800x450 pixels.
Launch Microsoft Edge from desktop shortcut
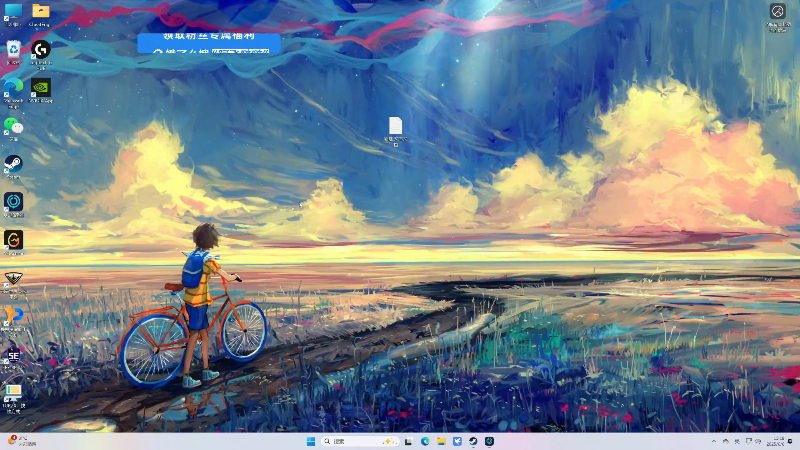pyautogui.click(x=13, y=92)
